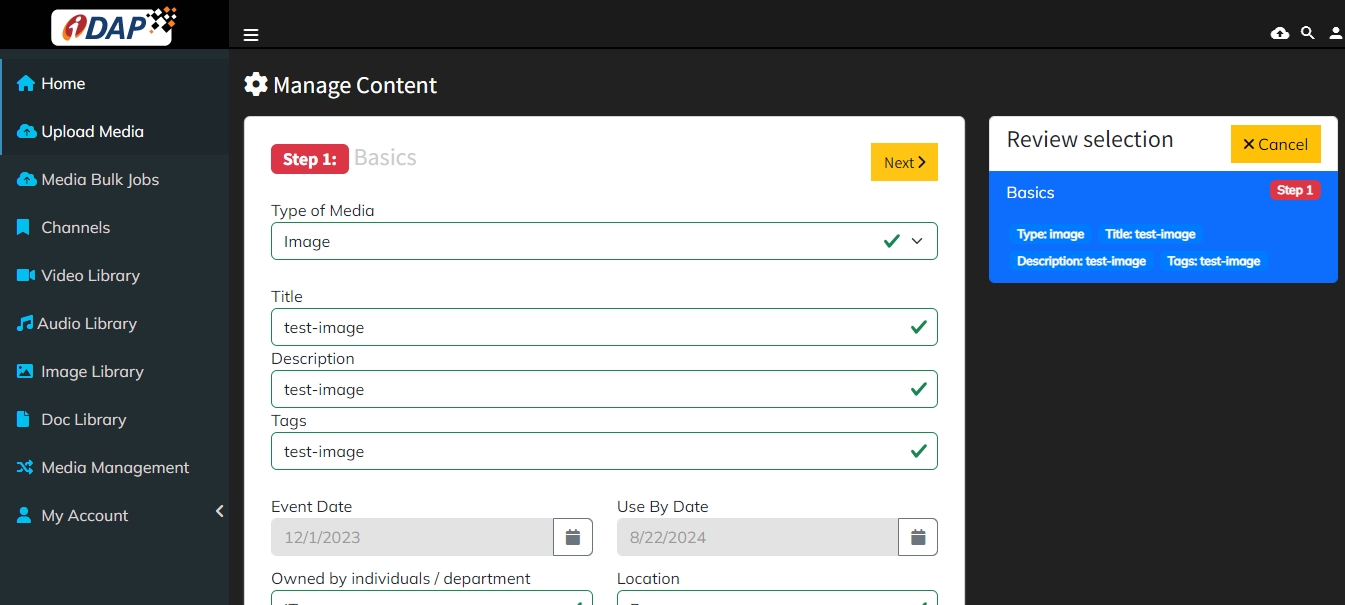Click the Basics heading in review panel
Viewport: 1345px width, 605px height.
pyautogui.click(x=1030, y=192)
